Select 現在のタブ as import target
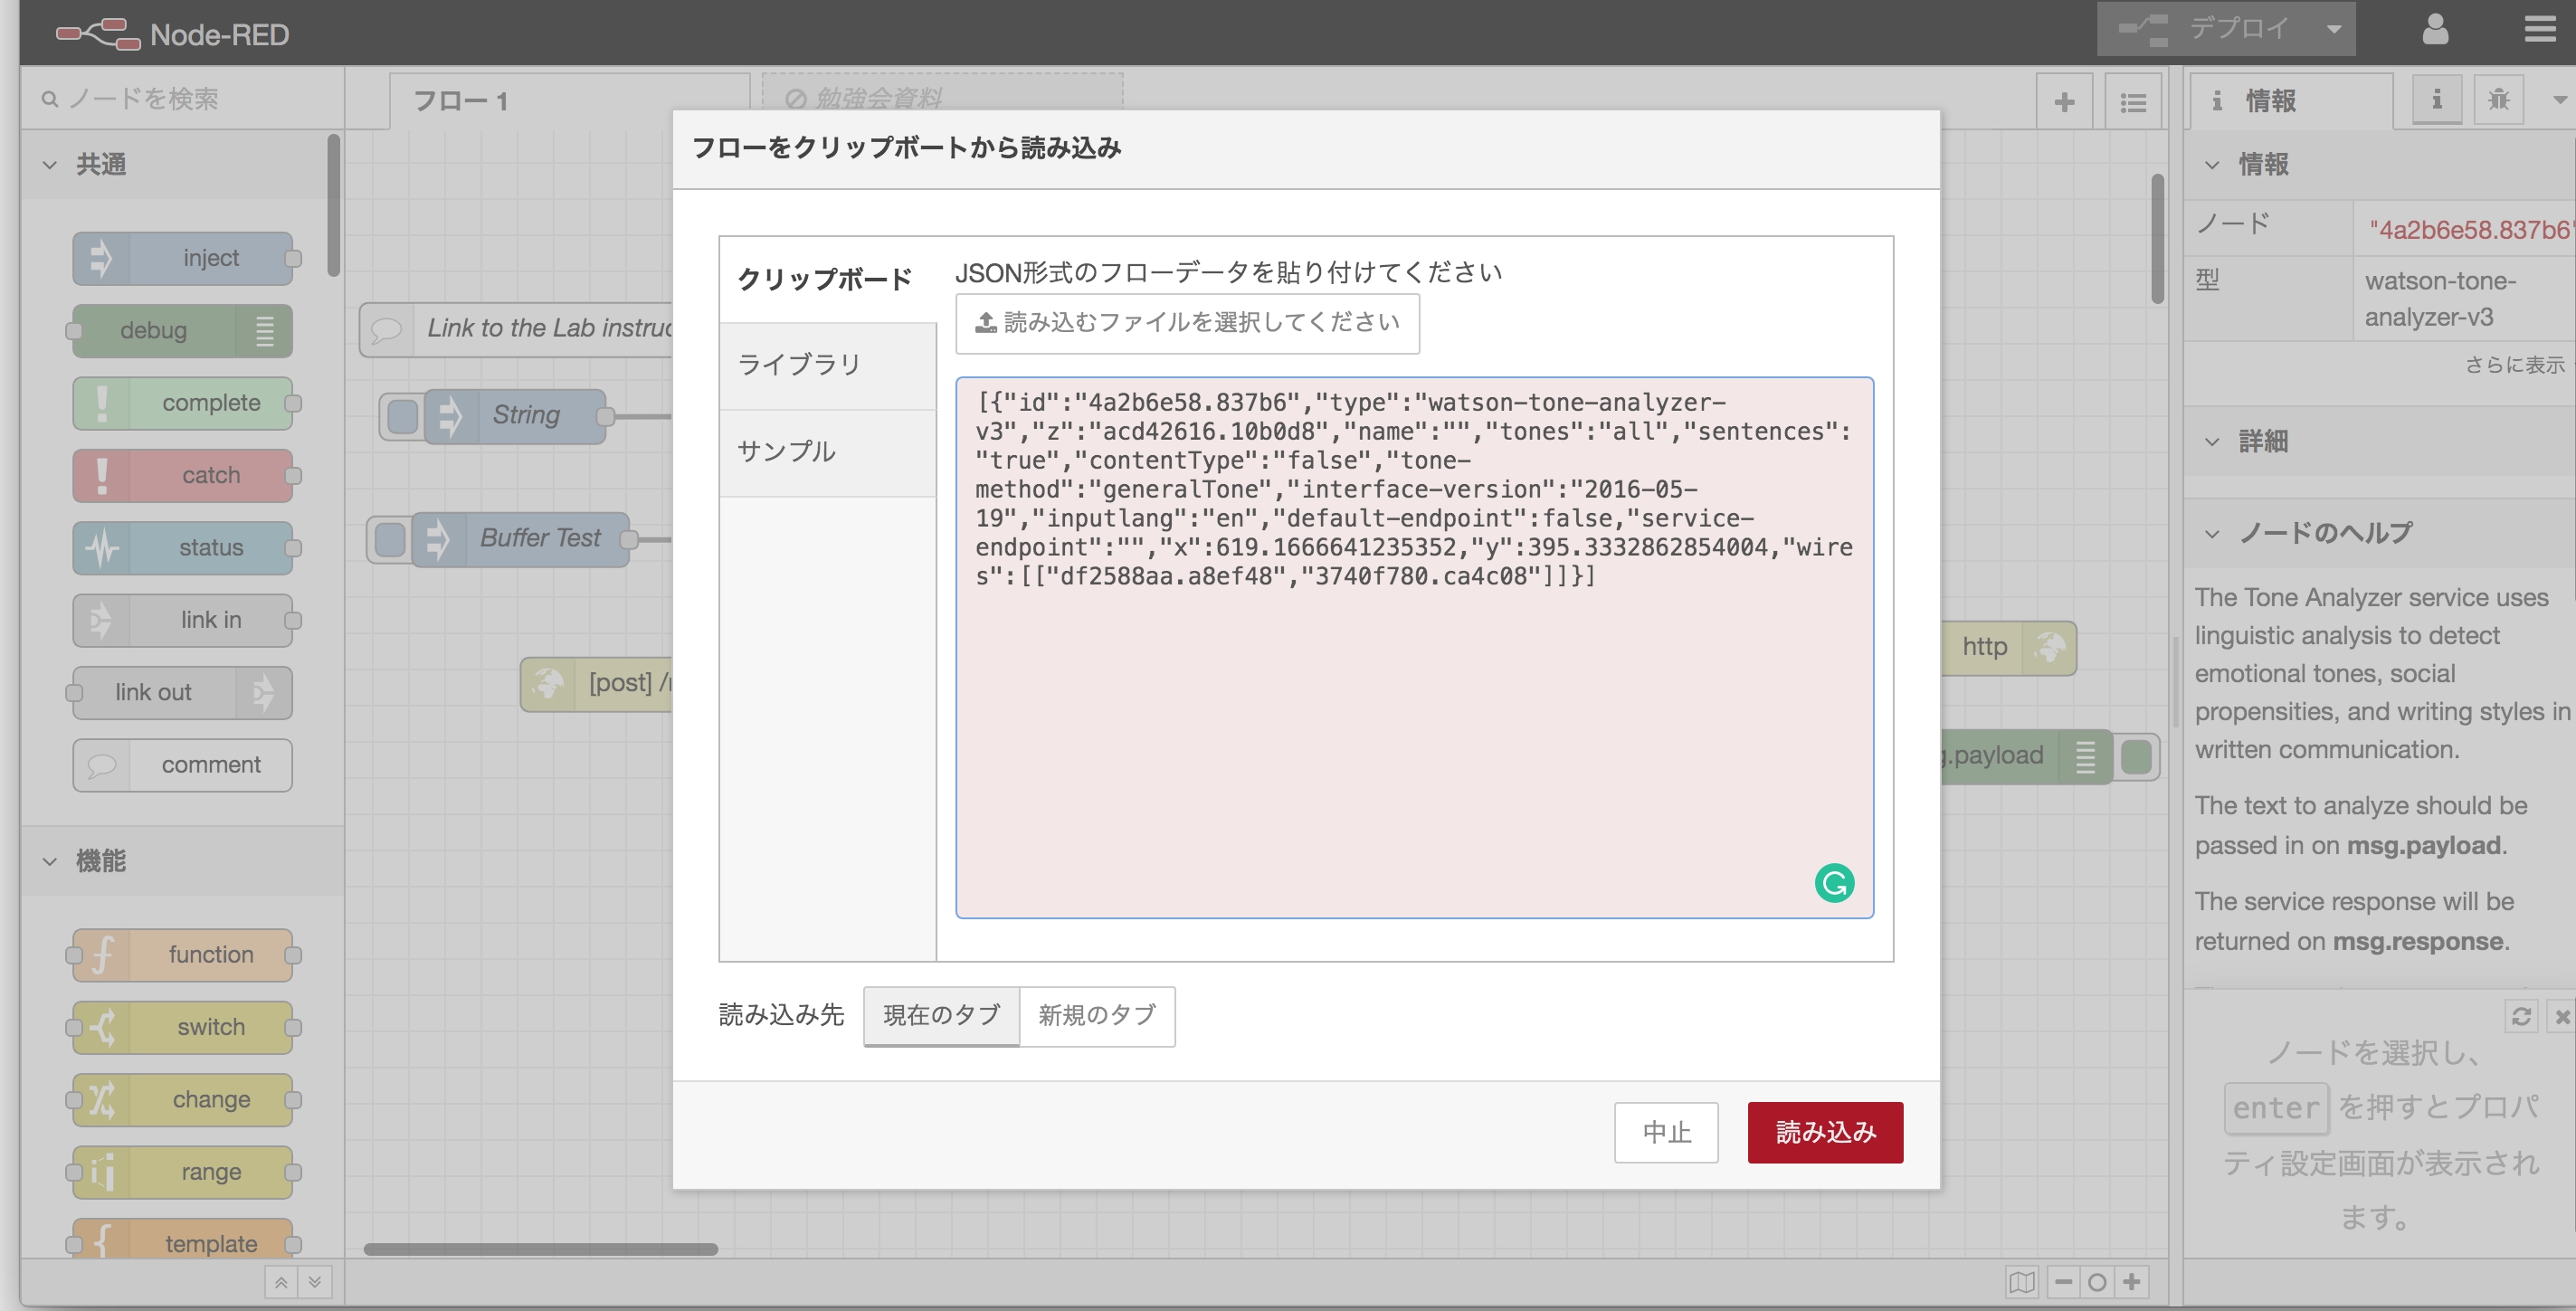Screen dimensions: 2576x1311 pyautogui.click(x=941, y=1016)
